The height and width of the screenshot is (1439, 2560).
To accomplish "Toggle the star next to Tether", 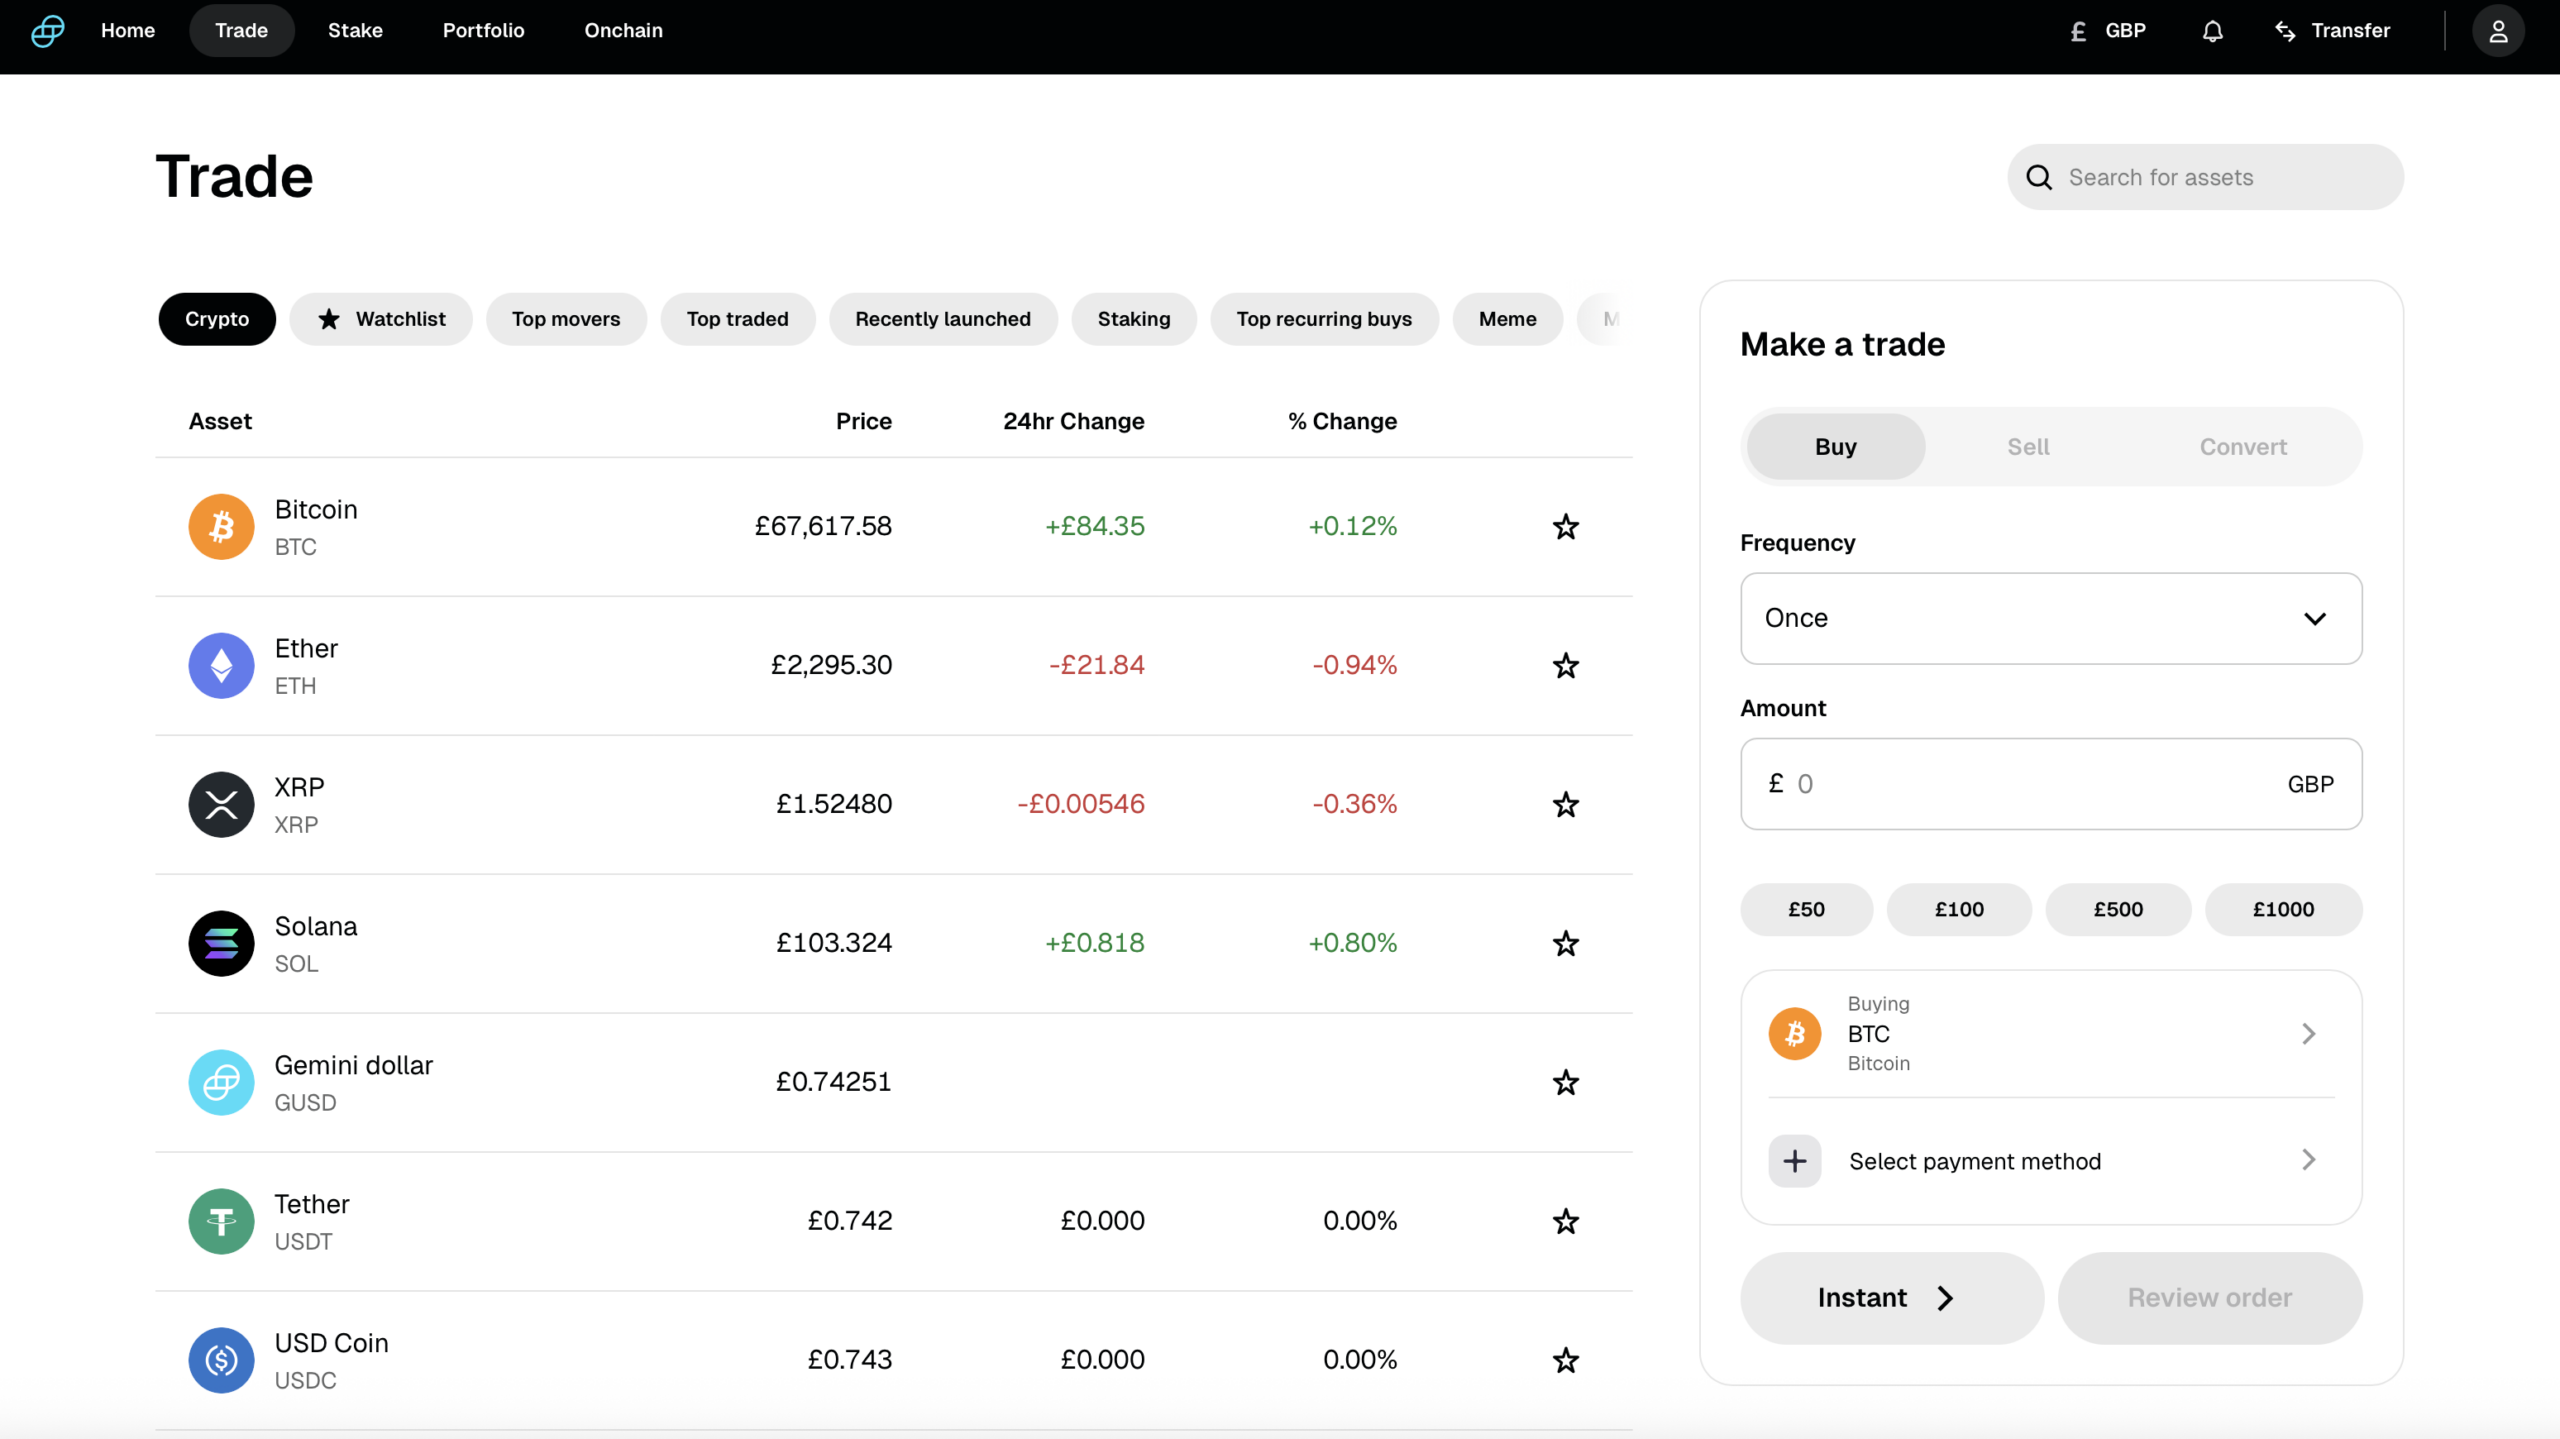I will coord(1565,1221).
